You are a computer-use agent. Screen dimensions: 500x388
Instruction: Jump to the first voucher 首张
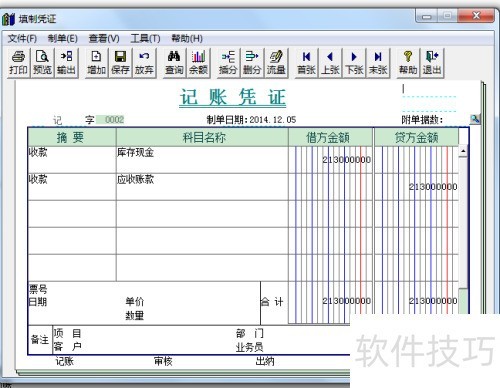point(306,63)
